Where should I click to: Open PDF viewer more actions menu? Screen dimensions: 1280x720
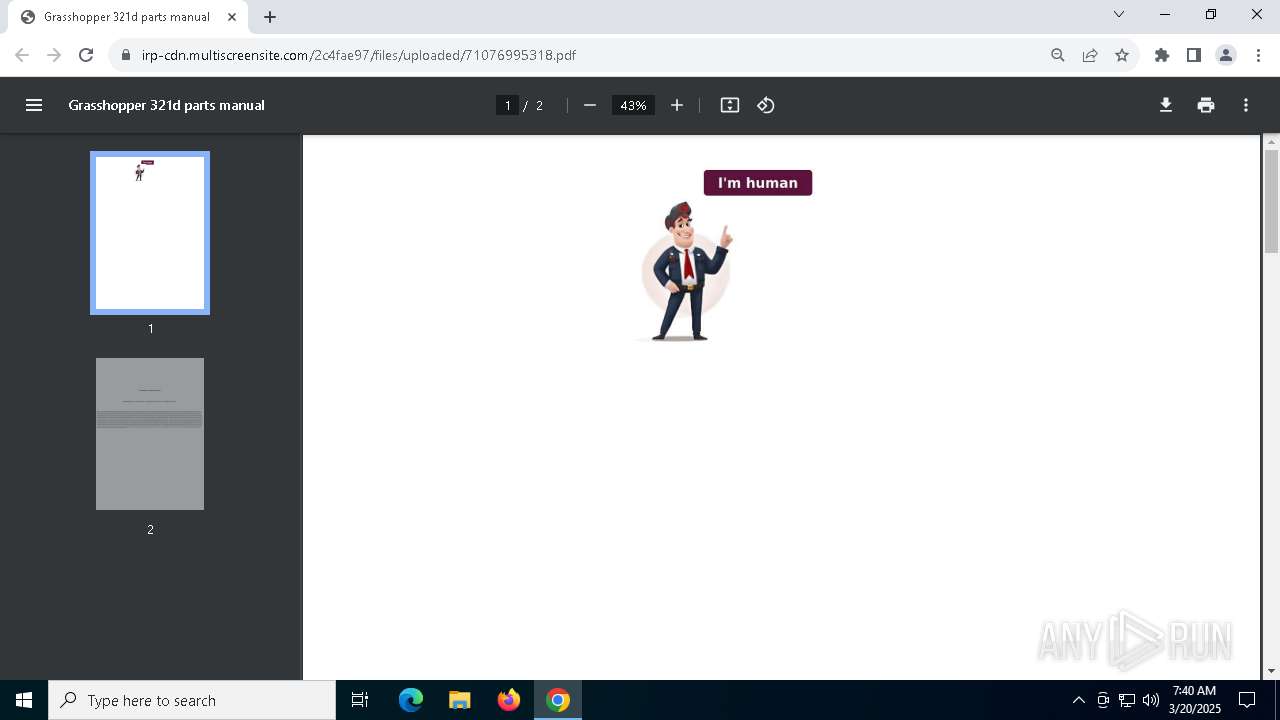coord(1246,105)
